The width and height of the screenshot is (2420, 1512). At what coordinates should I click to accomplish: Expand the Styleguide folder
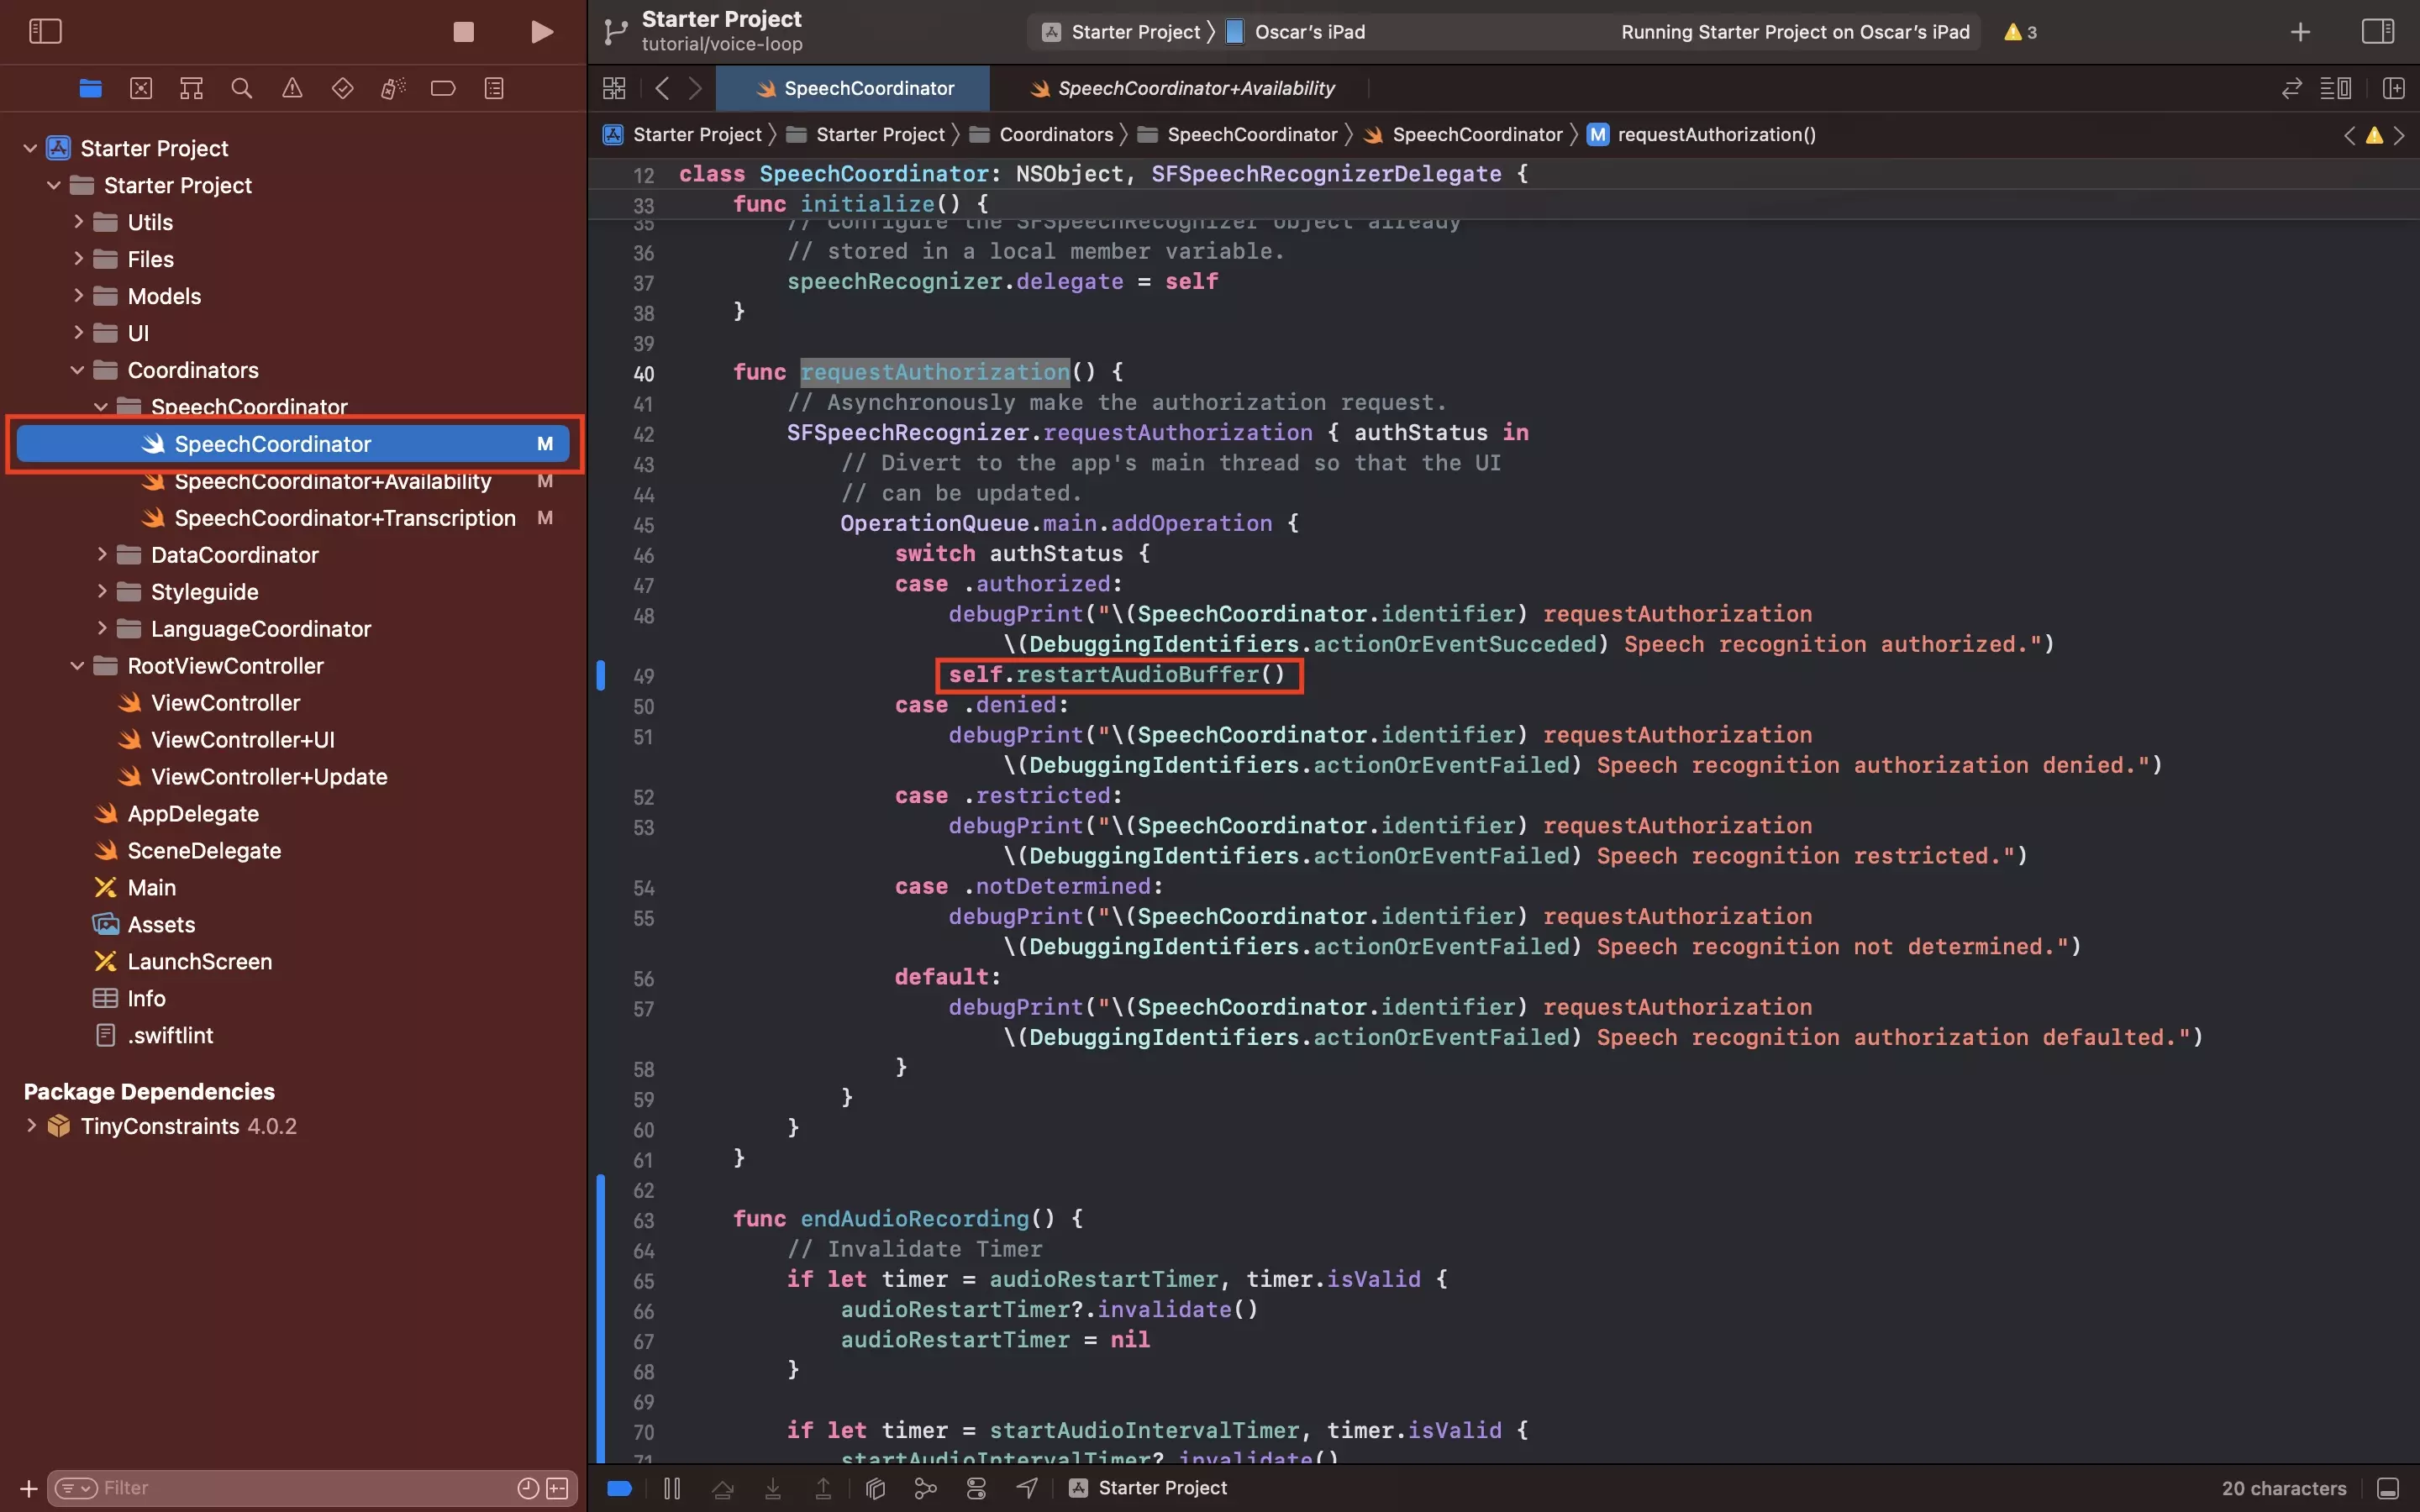click(101, 591)
